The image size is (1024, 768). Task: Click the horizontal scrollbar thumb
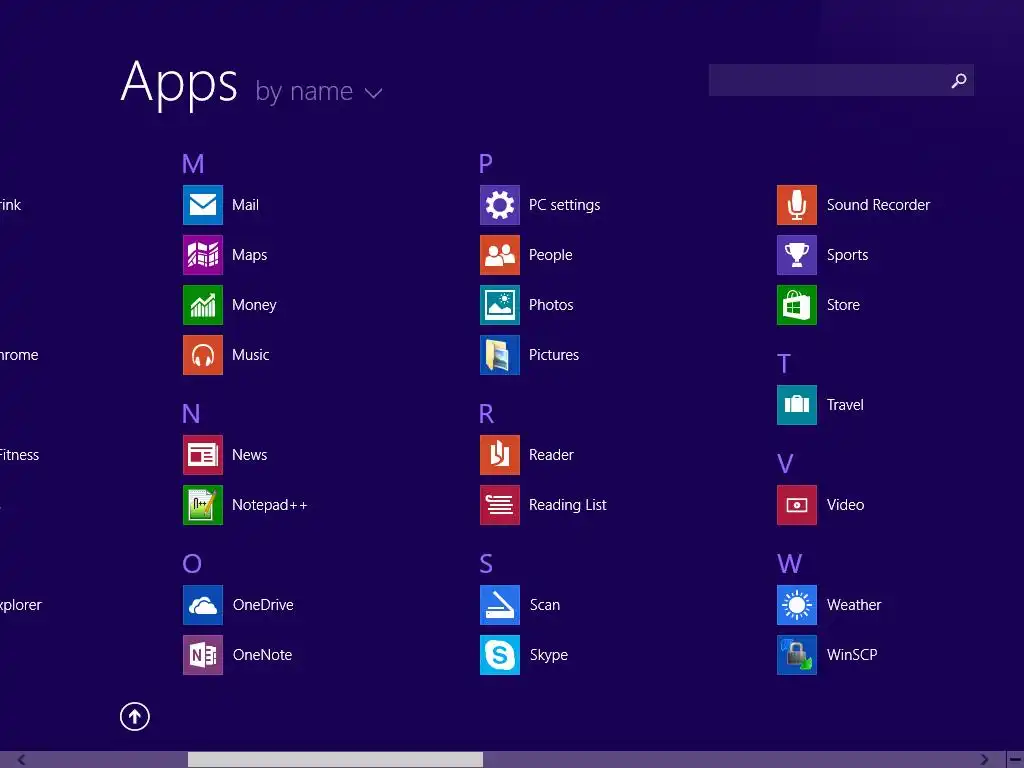(x=335, y=760)
